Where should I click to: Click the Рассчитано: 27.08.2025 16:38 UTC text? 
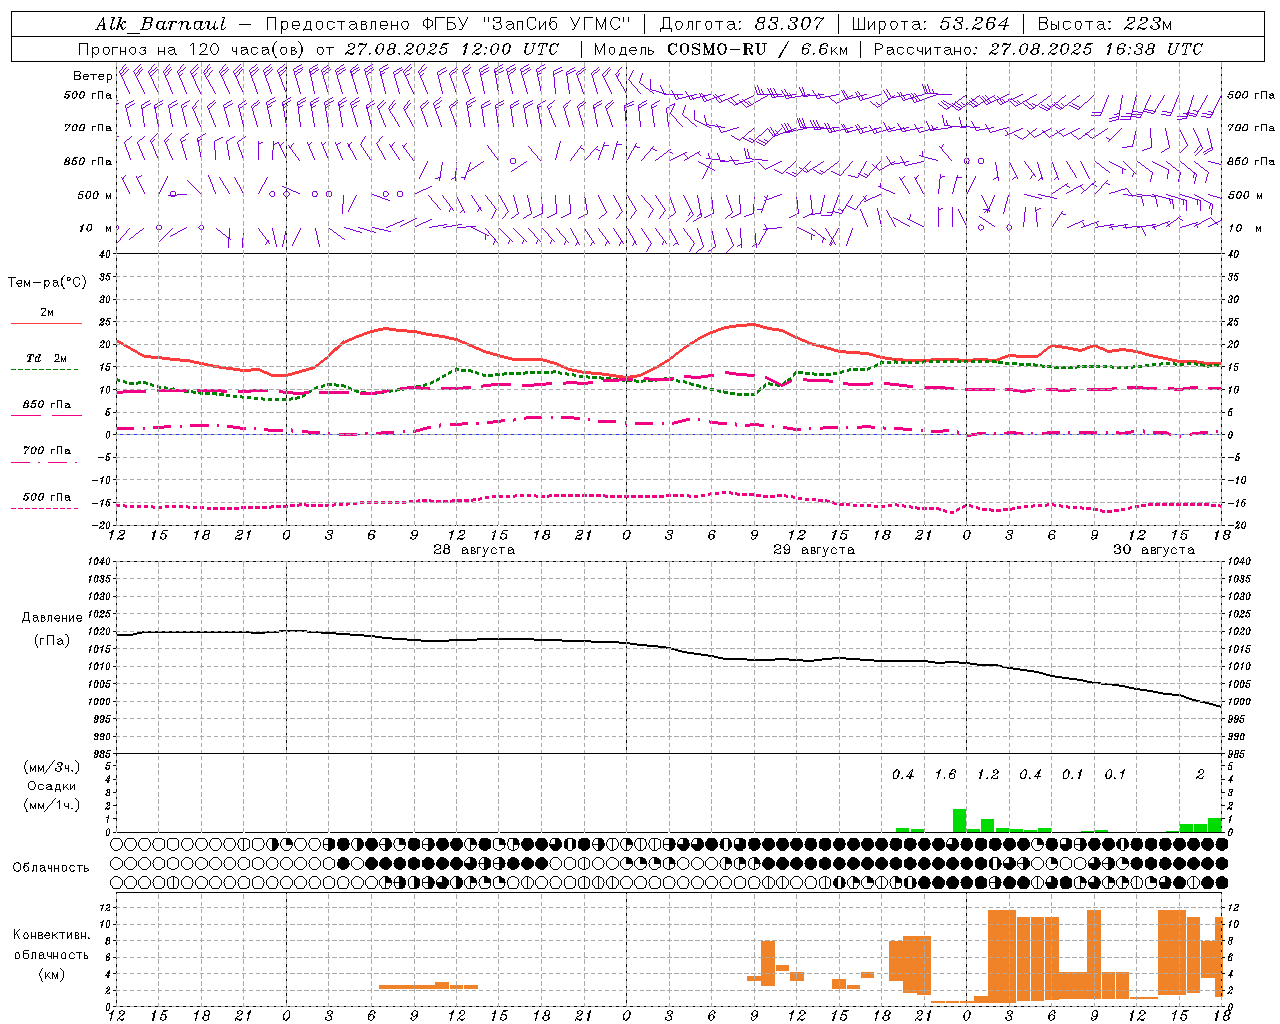[x=1038, y=49]
